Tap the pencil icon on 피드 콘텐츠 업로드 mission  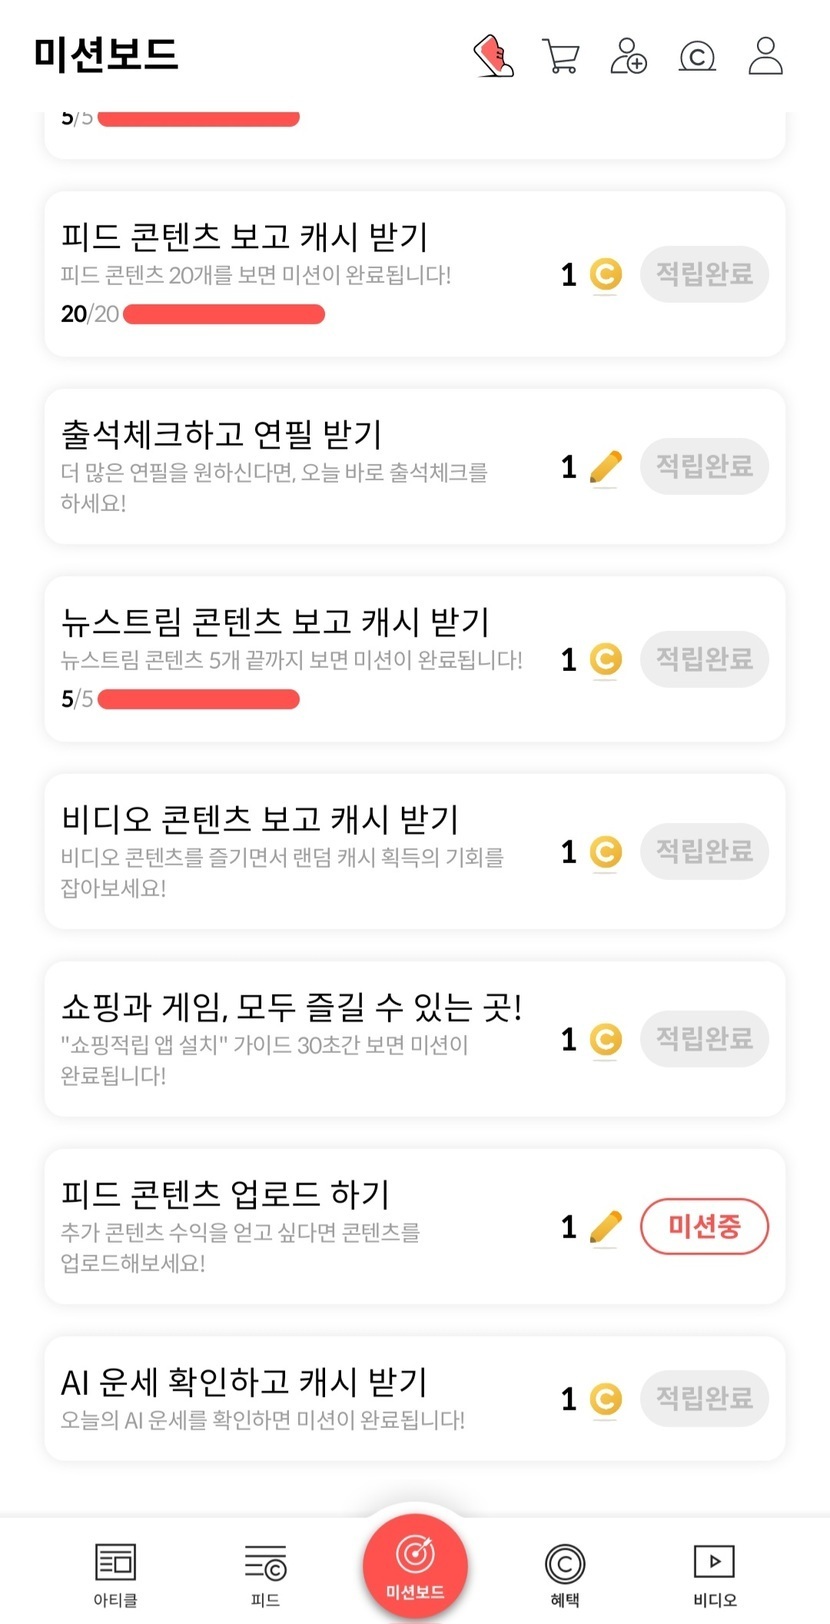[x=605, y=1227]
